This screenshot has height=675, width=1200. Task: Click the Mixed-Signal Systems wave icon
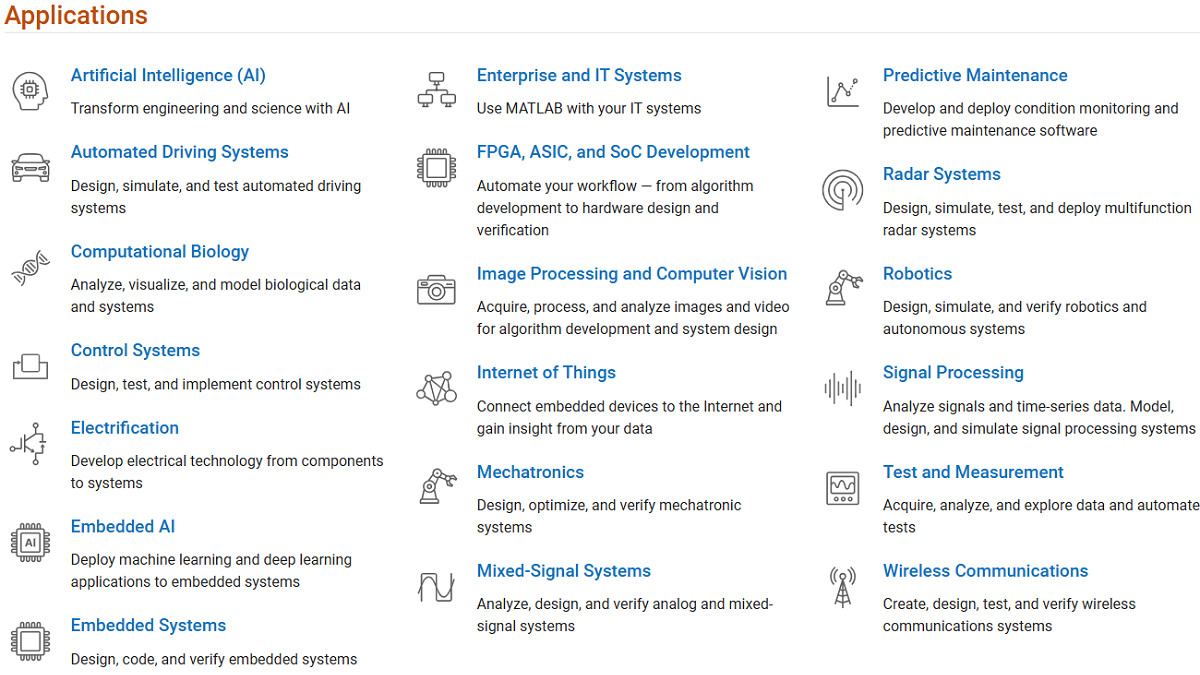pyautogui.click(x=436, y=587)
